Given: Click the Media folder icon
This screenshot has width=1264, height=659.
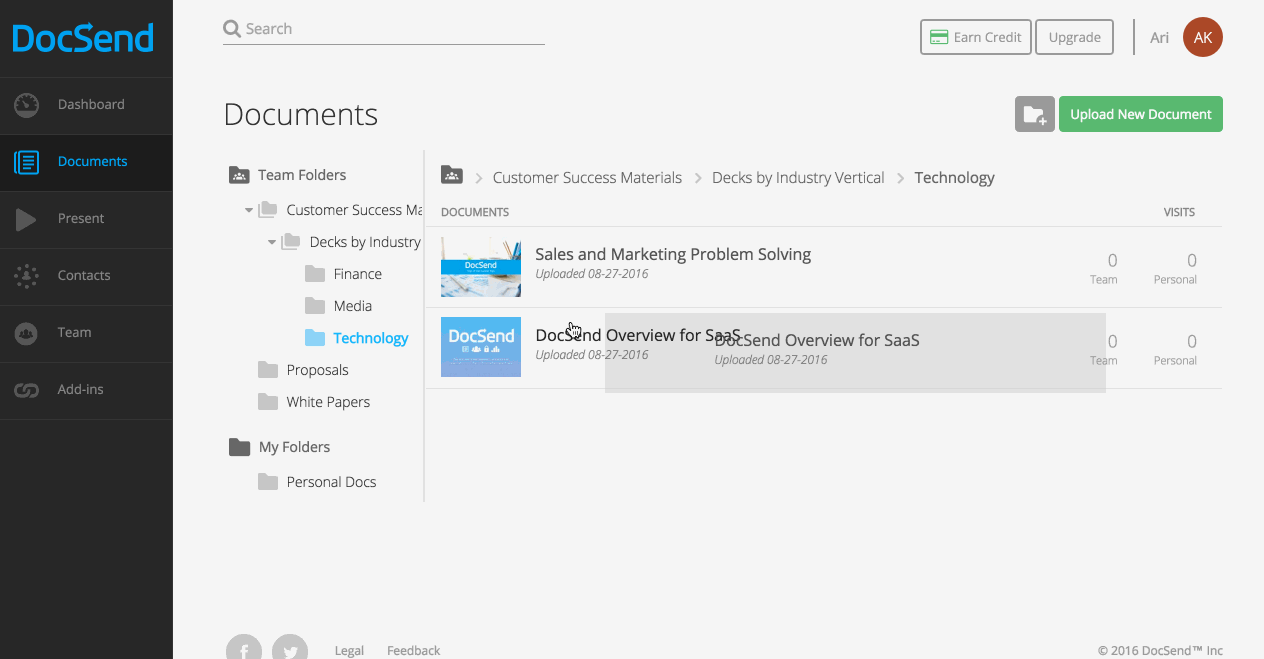Looking at the screenshot, I should point(315,306).
